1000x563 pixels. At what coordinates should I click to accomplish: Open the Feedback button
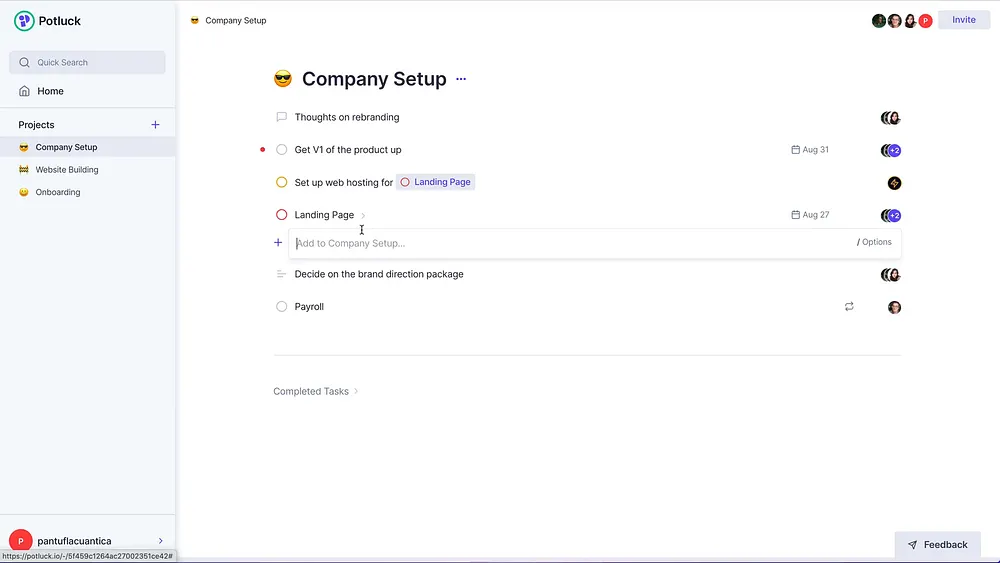point(937,545)
